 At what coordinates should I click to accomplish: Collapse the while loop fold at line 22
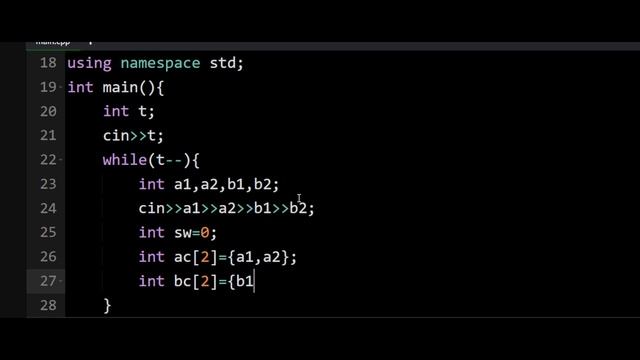(x=61, y=160)
